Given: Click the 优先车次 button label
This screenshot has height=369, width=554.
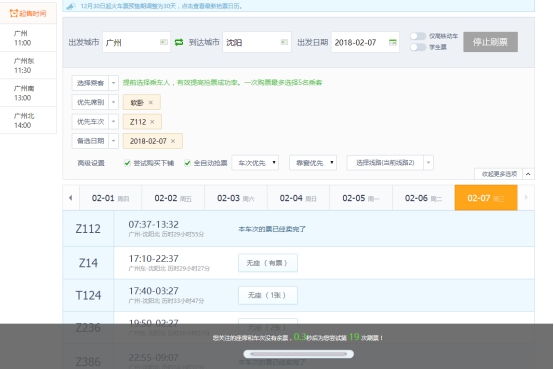Looking at the screenshot, I should click(x=90, y=122).
